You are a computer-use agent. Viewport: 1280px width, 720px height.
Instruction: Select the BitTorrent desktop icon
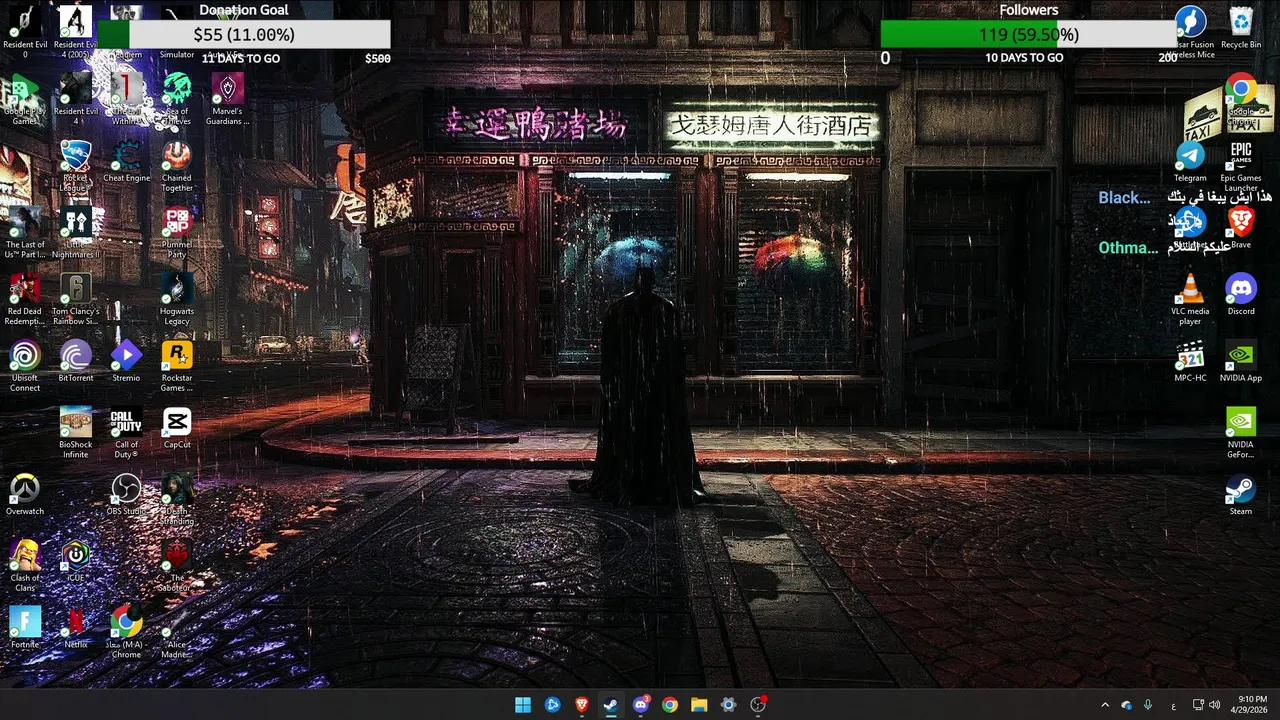point(75,362)
